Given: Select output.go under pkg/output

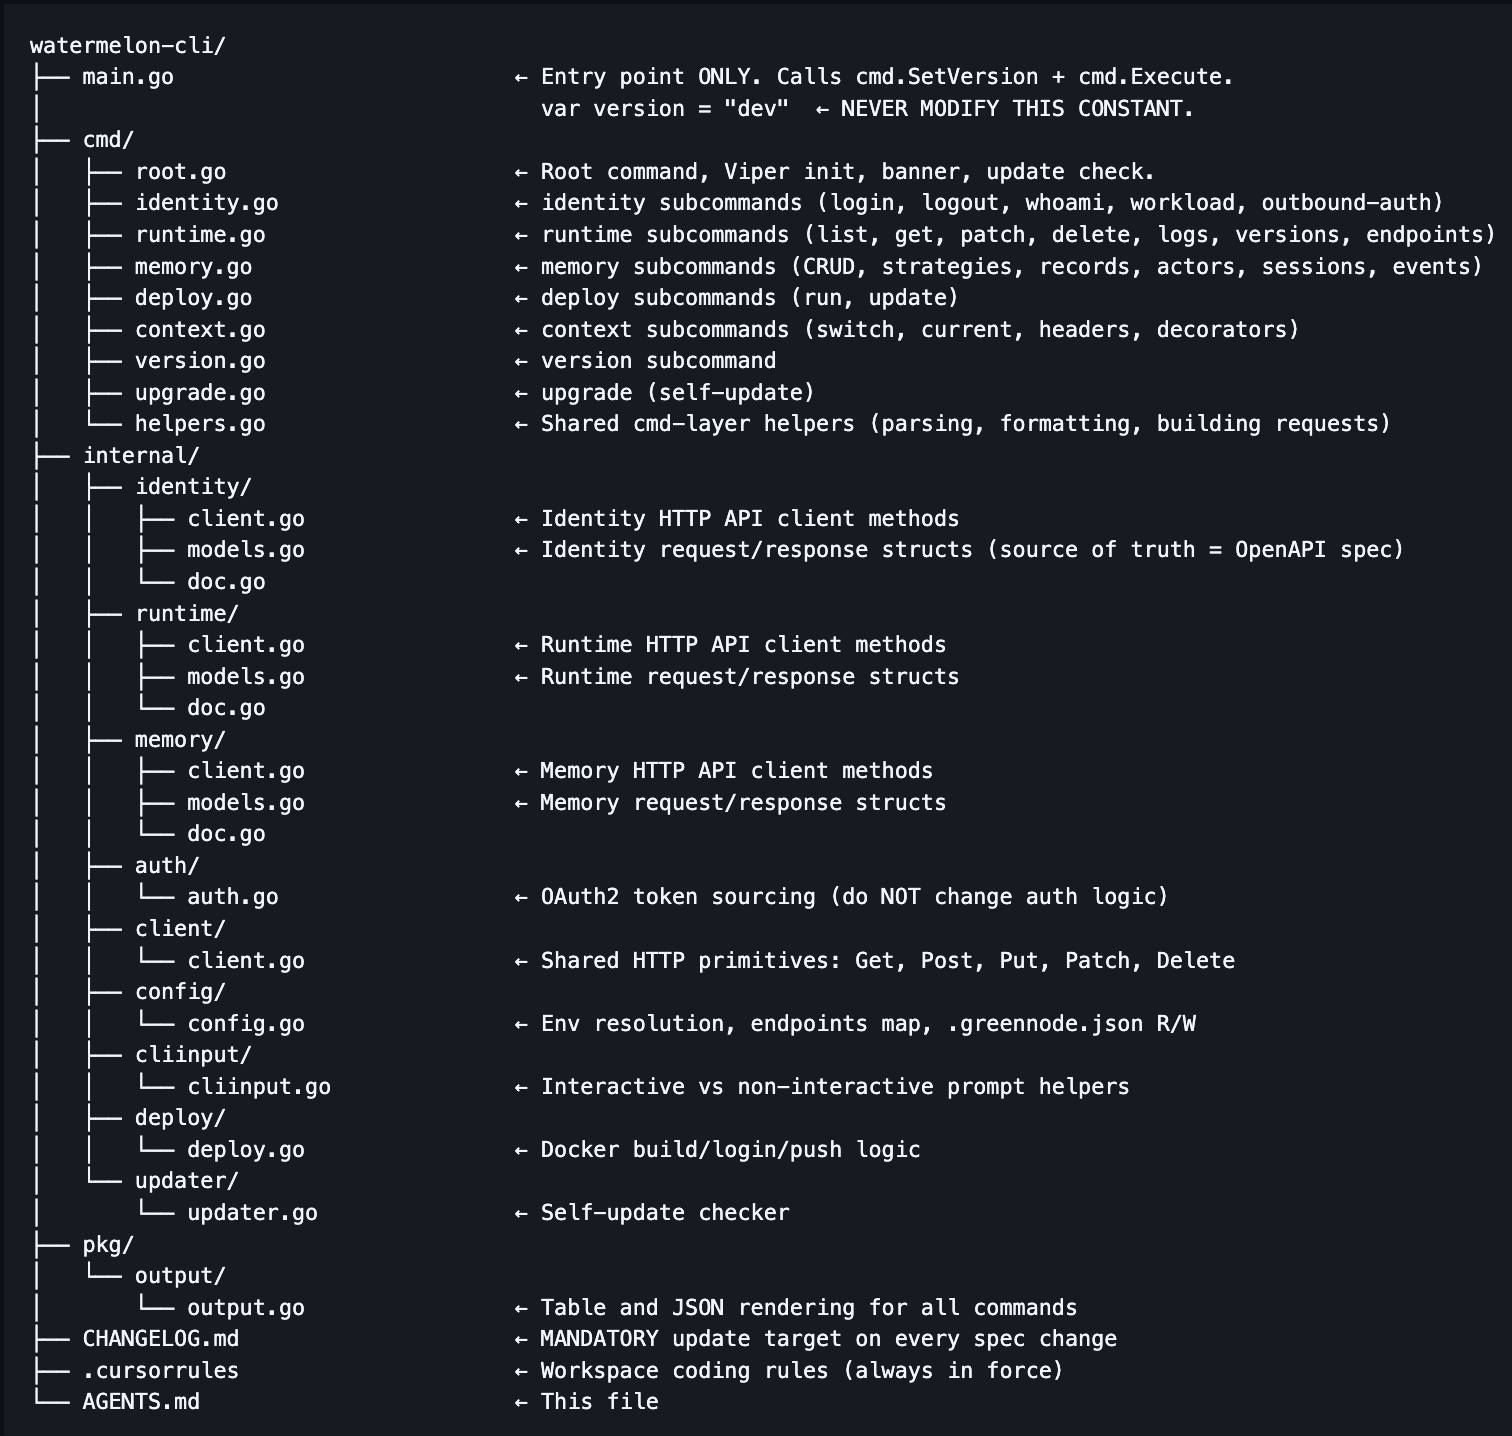Looking at the screenshot, I should click(x=246, y=1308).
